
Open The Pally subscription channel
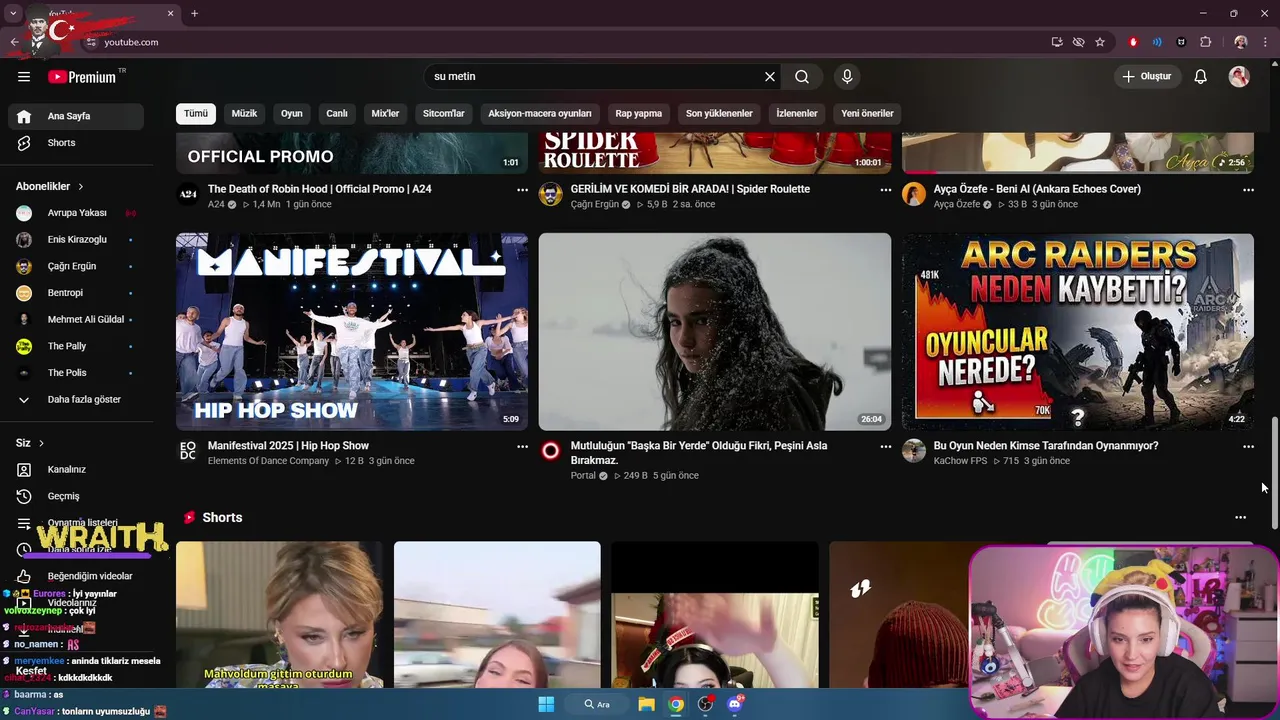tap(76, 346)
